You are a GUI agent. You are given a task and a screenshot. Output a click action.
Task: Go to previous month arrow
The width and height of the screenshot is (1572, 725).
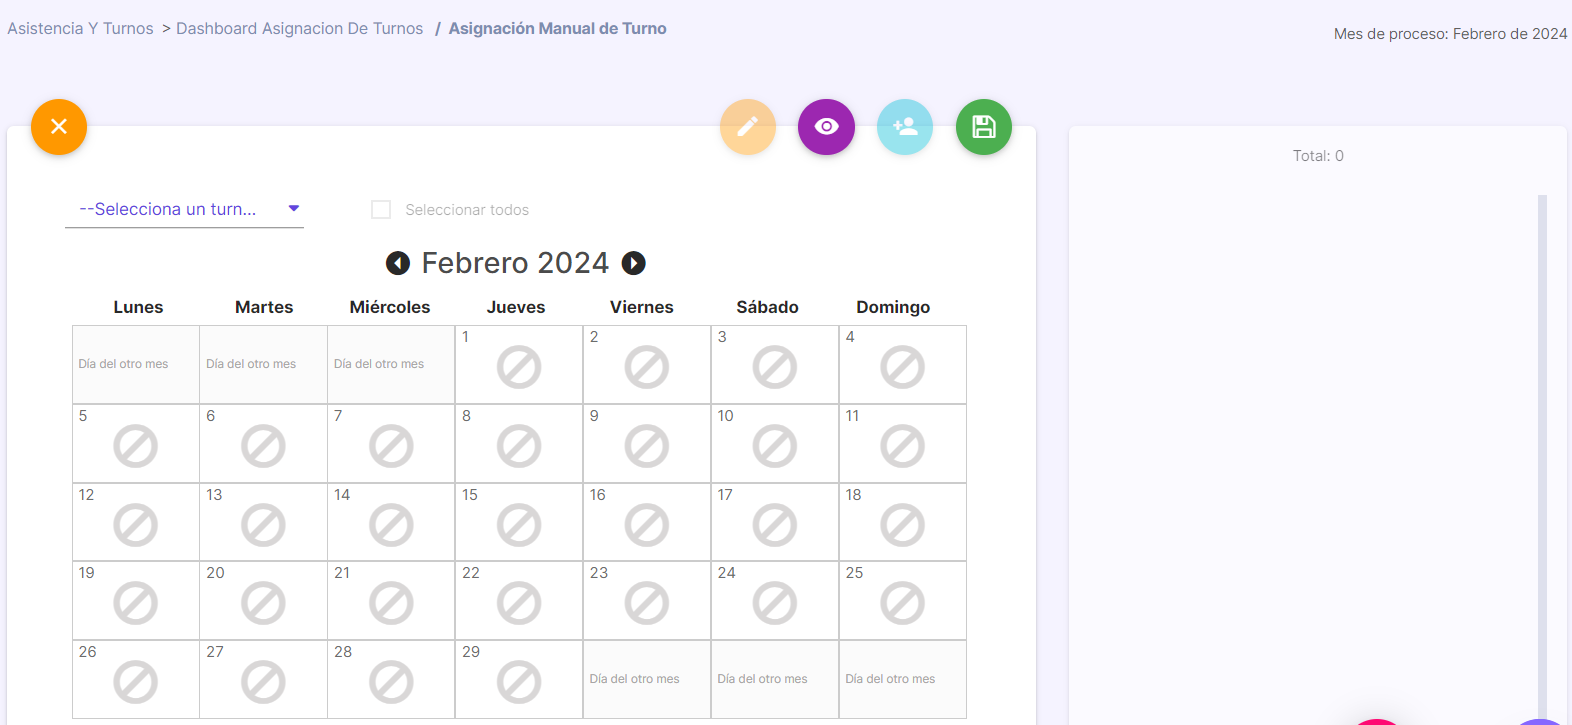pos(398,263)
